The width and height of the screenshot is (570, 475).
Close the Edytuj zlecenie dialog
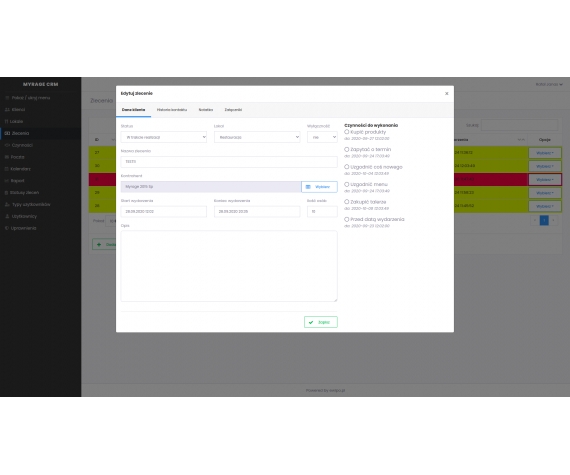tap(447, 94)
